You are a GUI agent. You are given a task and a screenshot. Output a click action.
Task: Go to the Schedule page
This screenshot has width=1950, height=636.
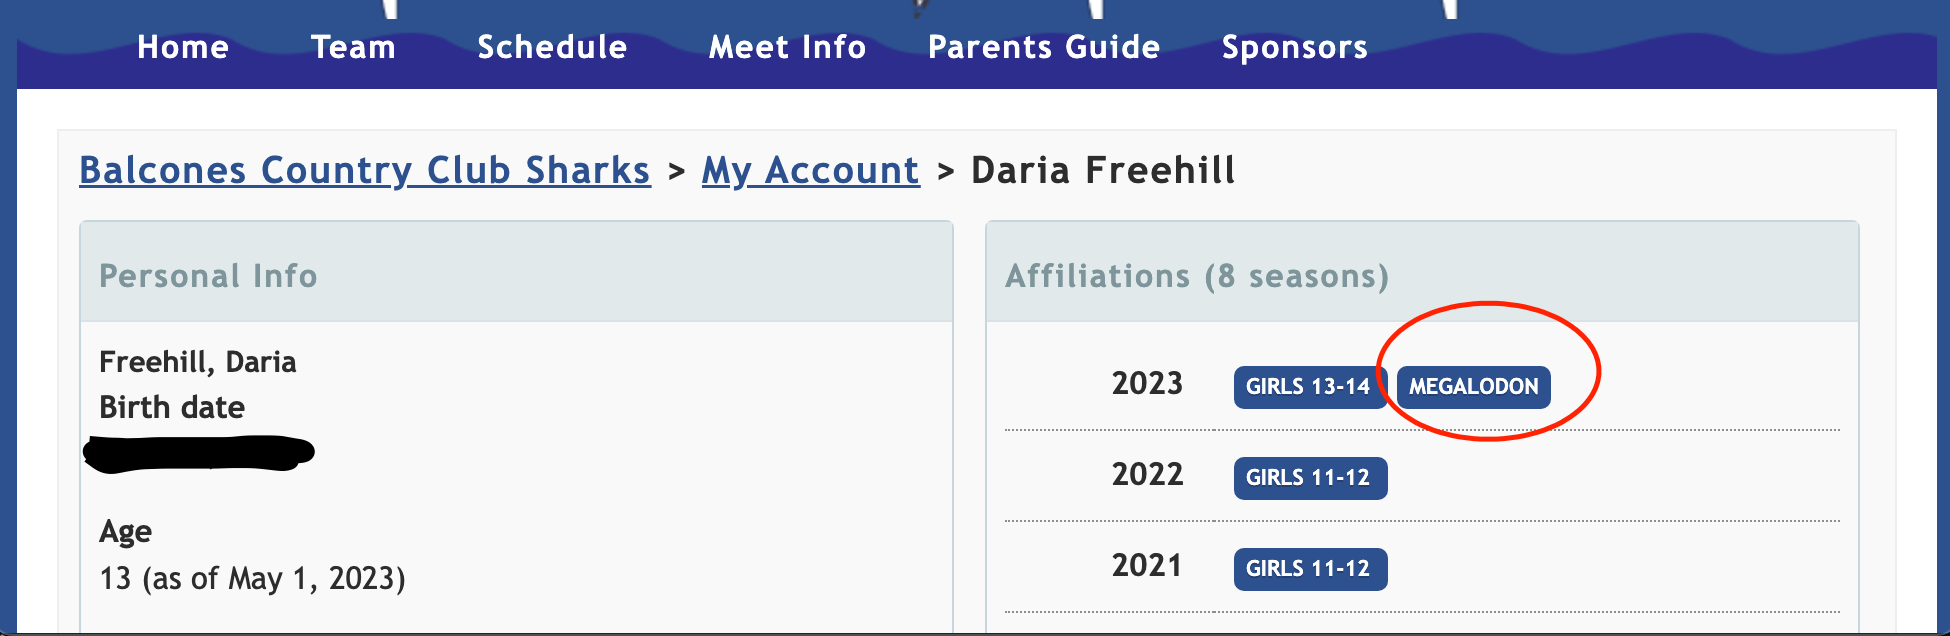tap(552, 47)
